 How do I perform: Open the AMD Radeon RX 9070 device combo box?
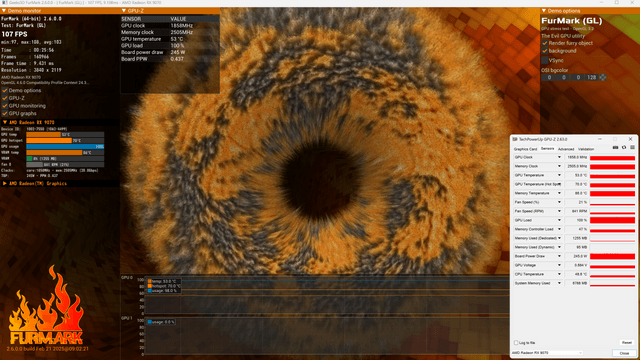(x=547, y=353)
